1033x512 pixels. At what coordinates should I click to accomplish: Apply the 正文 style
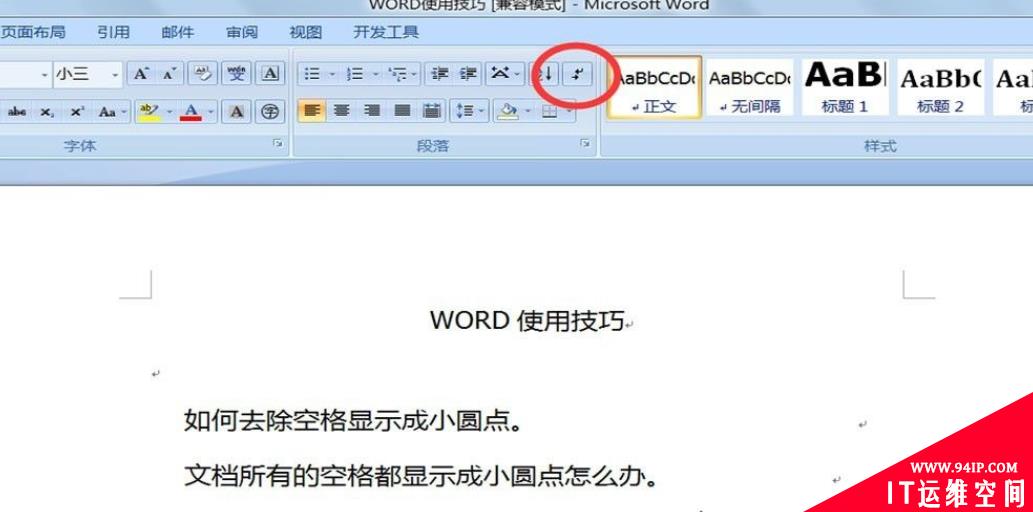pos(654,87)
